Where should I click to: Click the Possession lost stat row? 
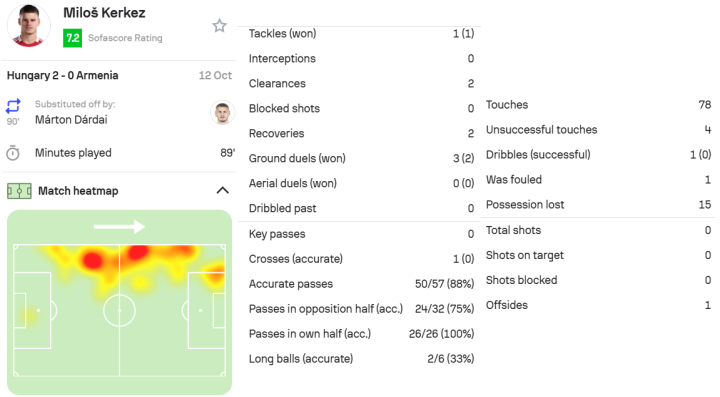(x=598, y=204)
